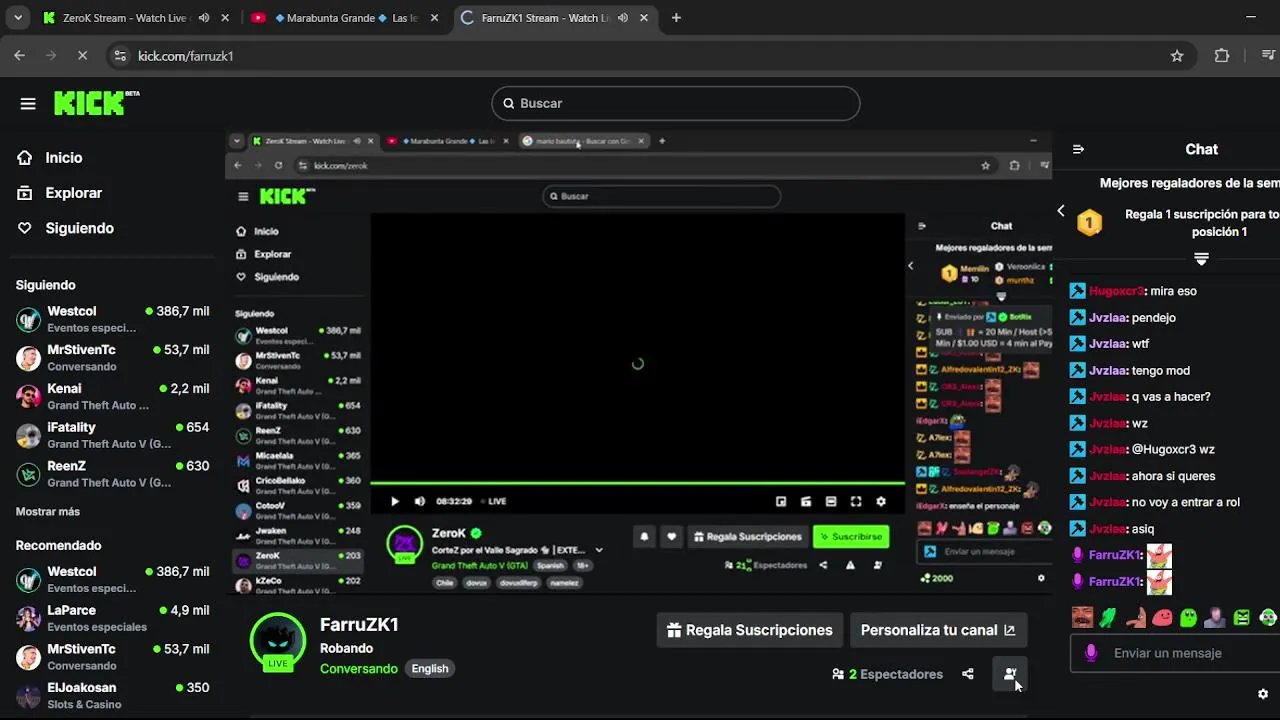The height and width of the screenshot is (720, 1280).
Task: Click Westcol avatar in Recomendado section
Action: tap(29, 580)
